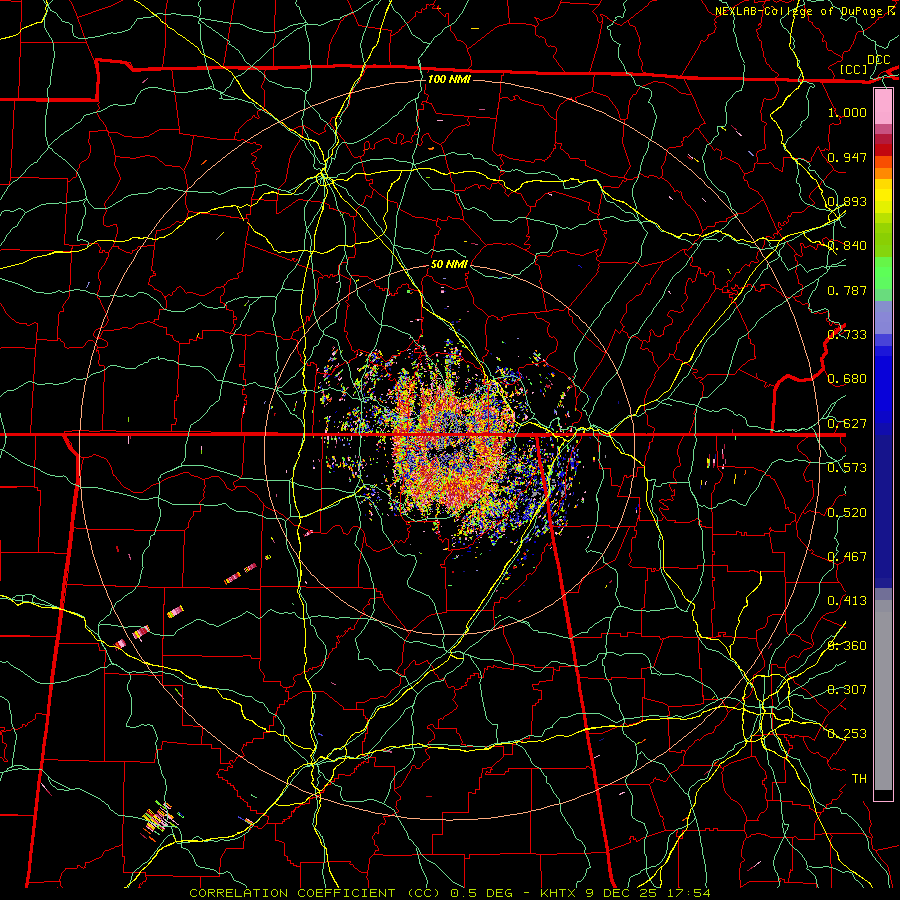Viewport: 900px width, 900px height.
Task: Click the 0.893 scale value
Action: pyautogui.click(x=847, y=201)
